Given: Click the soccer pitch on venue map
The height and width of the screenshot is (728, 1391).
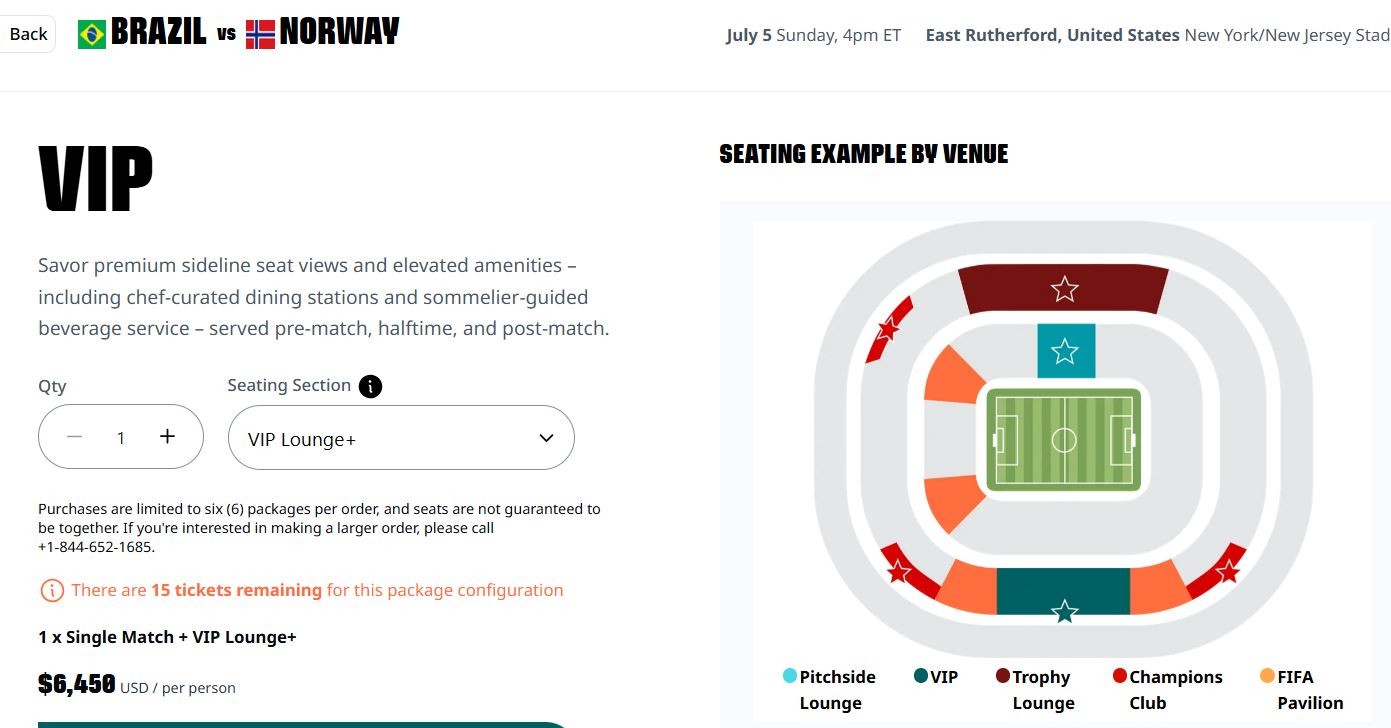Looking at the screenshot, I should point(1064,440).
